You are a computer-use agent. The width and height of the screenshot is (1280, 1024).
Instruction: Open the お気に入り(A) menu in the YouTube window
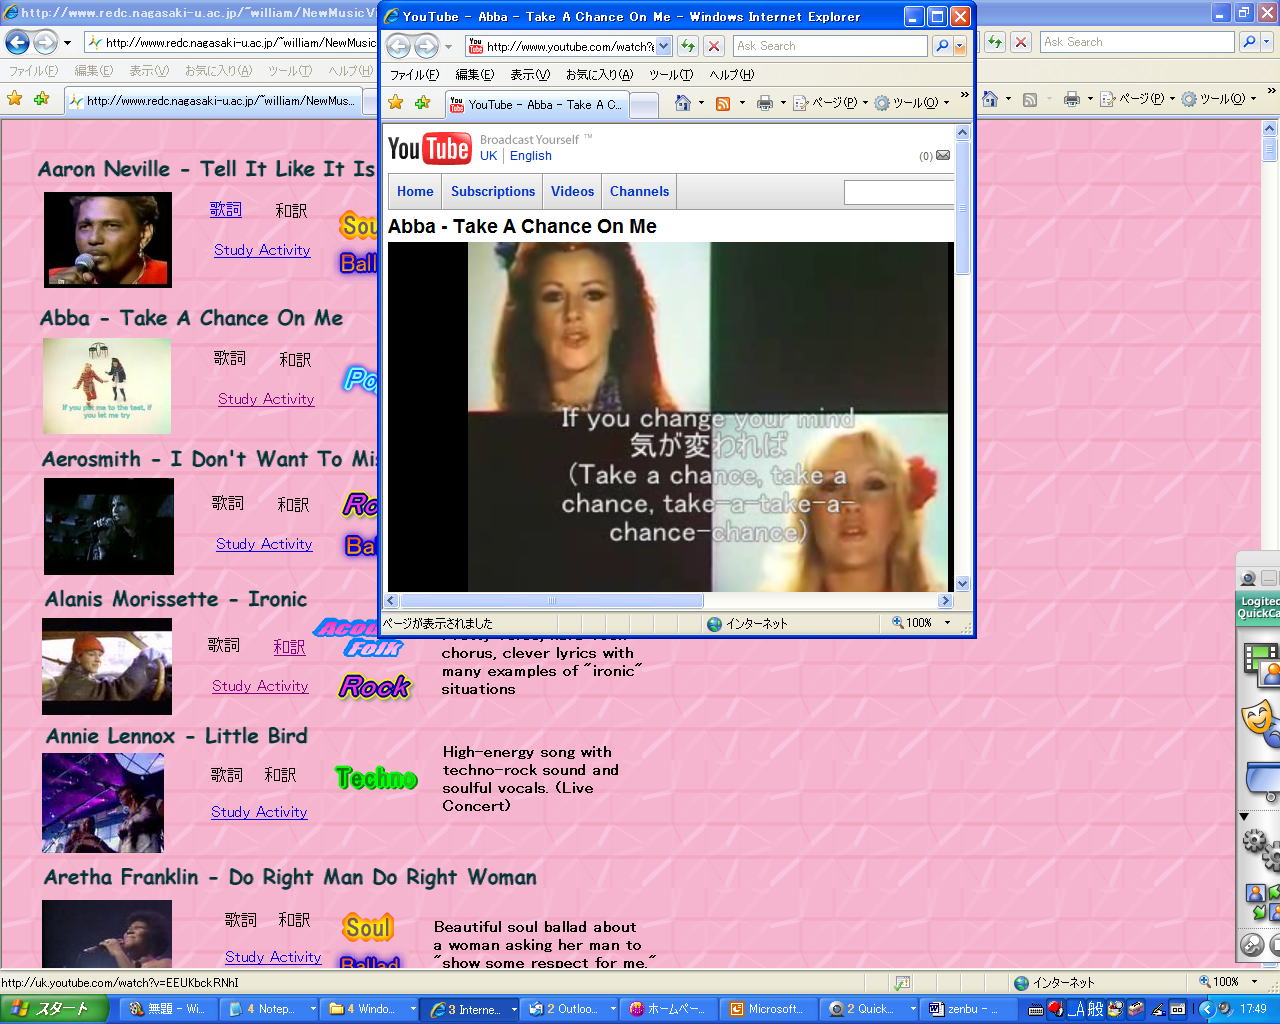click(x=599, y=75)
